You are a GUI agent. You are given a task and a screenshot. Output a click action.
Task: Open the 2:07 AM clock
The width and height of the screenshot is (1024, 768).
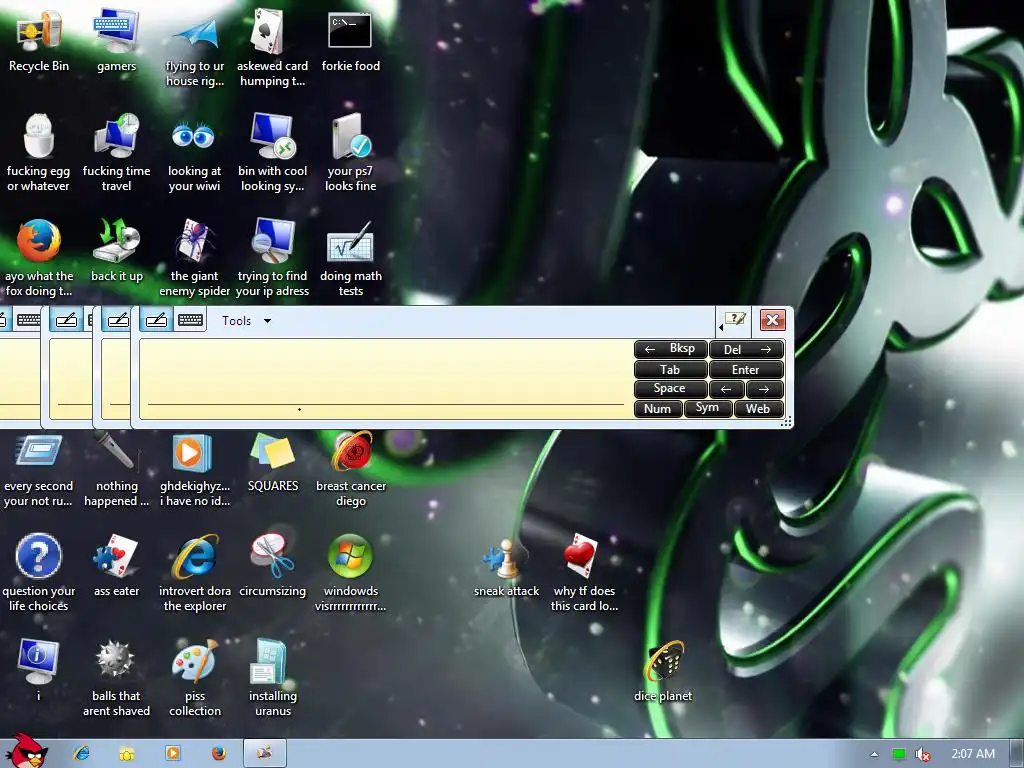[973, 754]
